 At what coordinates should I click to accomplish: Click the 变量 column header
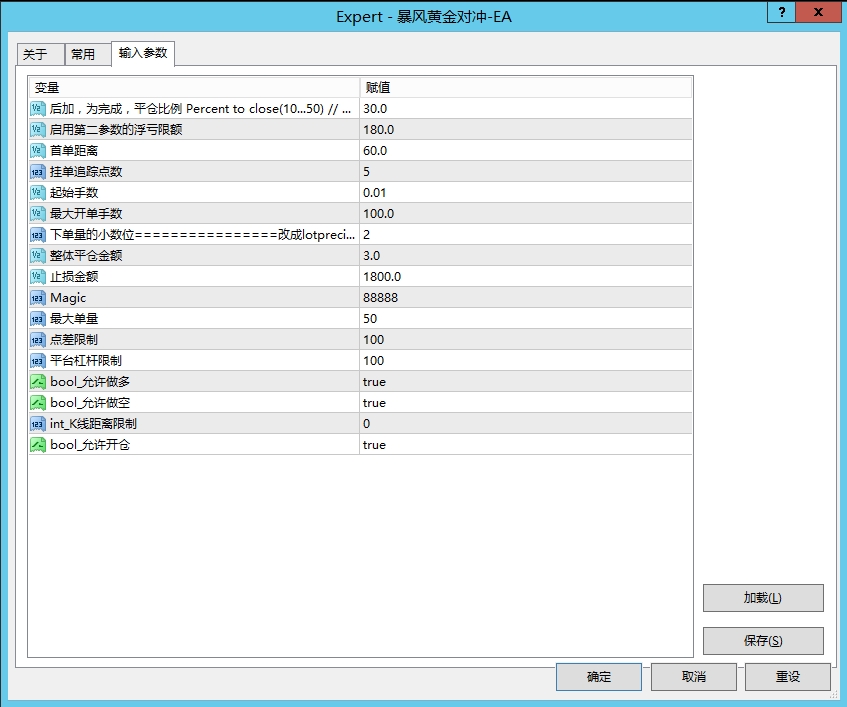[195, 88]
